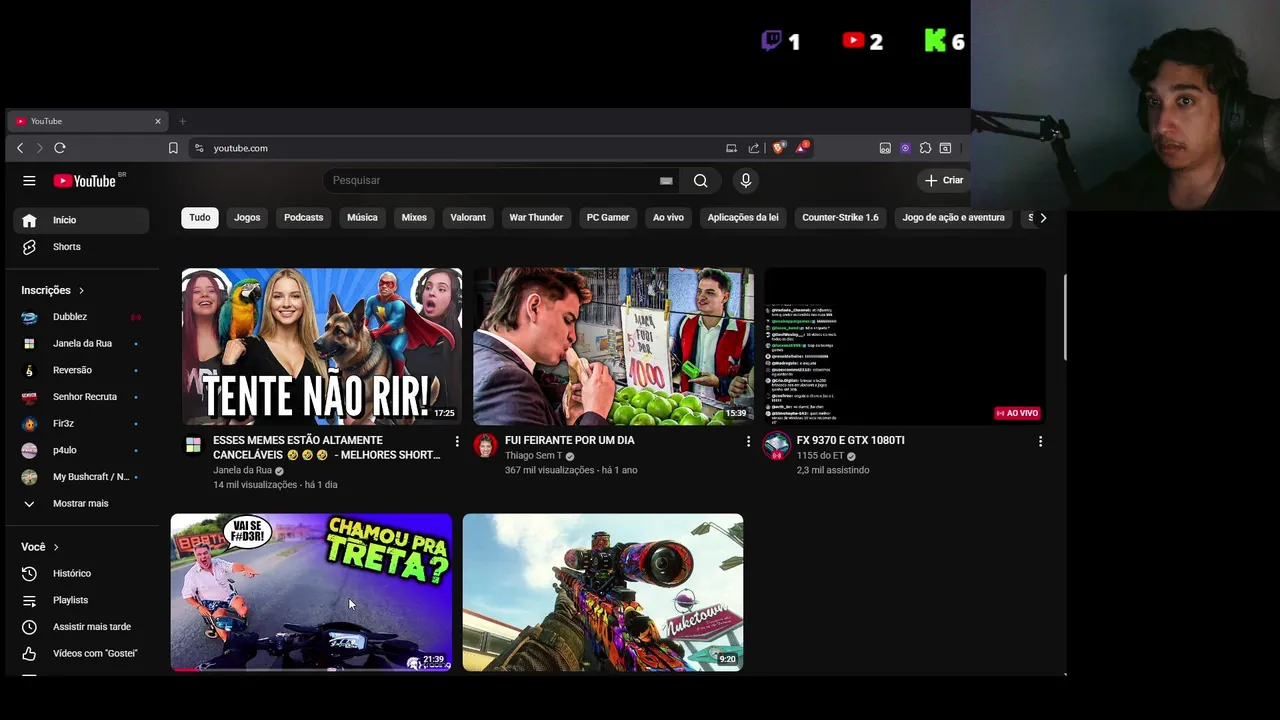Select the Aplicações da lei chip
Screen dimensions: 1280x720
743,218
